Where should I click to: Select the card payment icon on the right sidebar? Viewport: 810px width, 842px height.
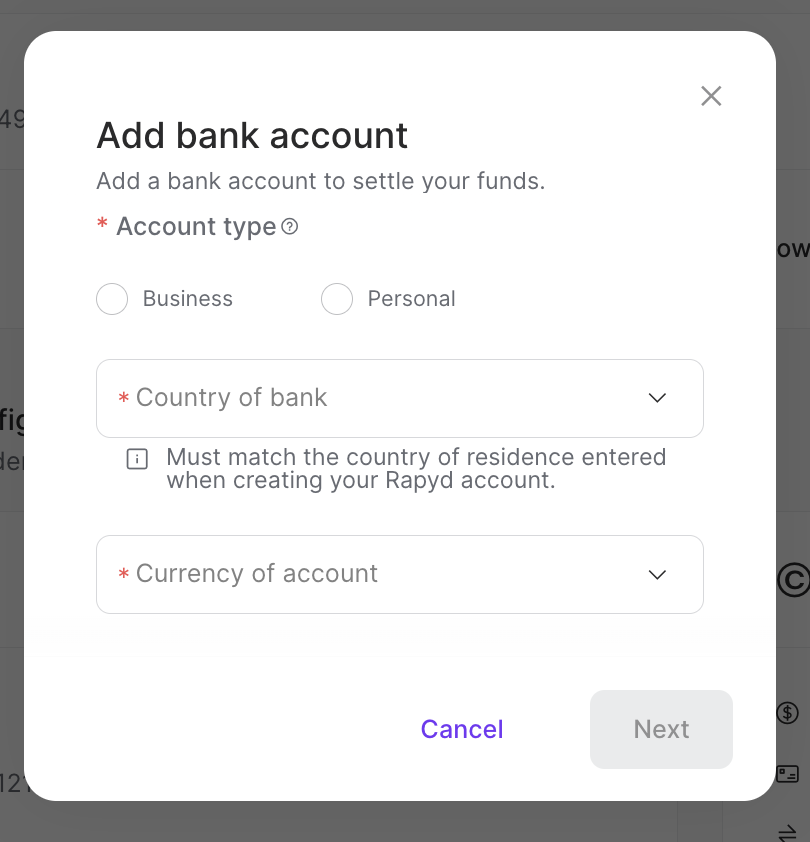789,772
